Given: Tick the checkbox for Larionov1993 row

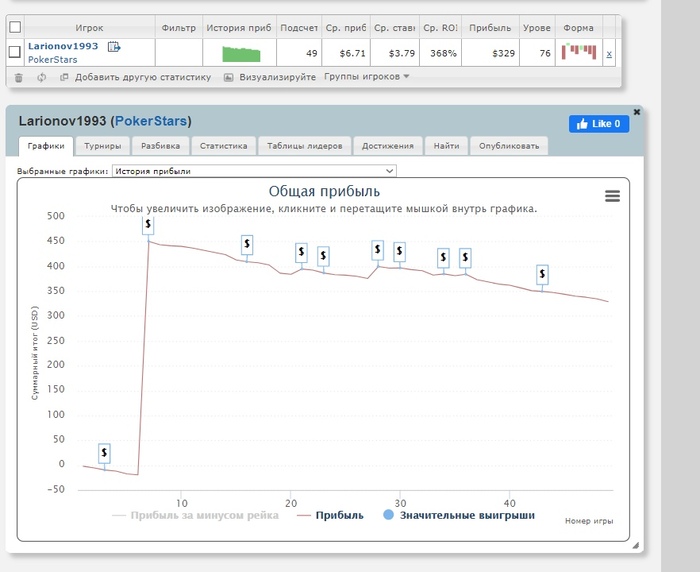Looking at the screenshot, I should [x=15, y=52].
